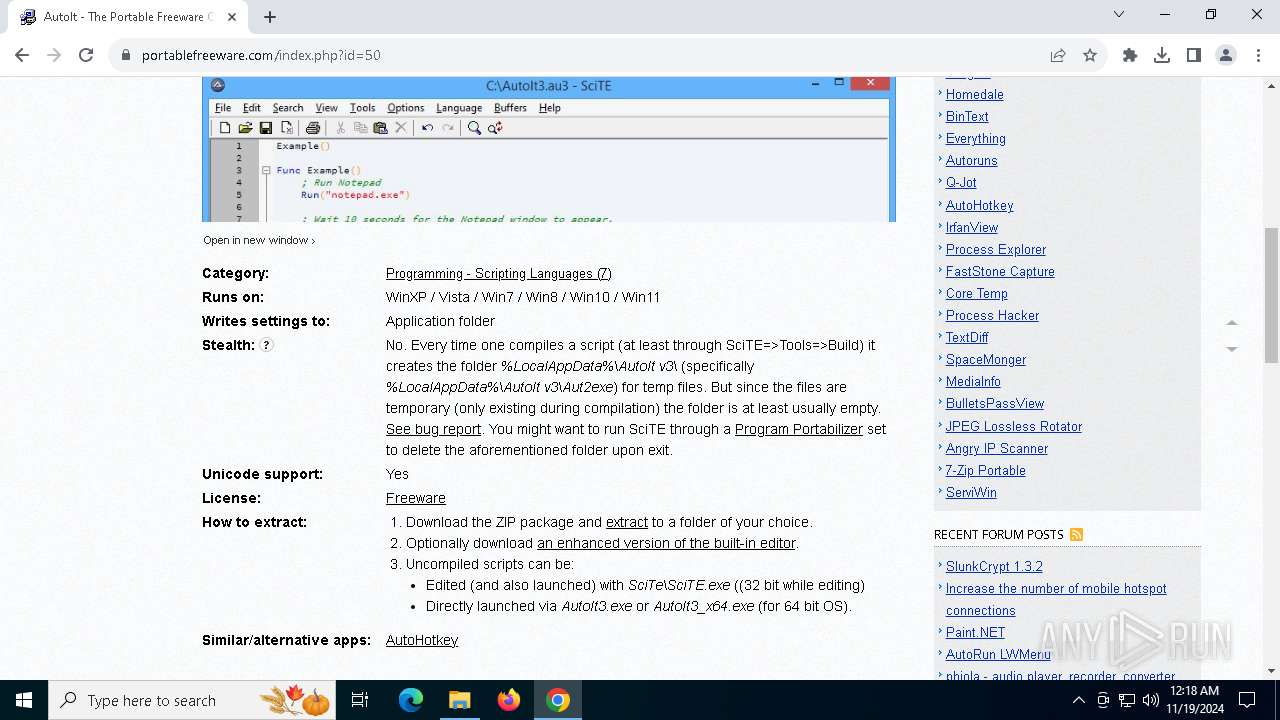Screen dimensions: 1280x720
Task: Click Chrome icon on the taskbar
Action: (x=558, y=700)
